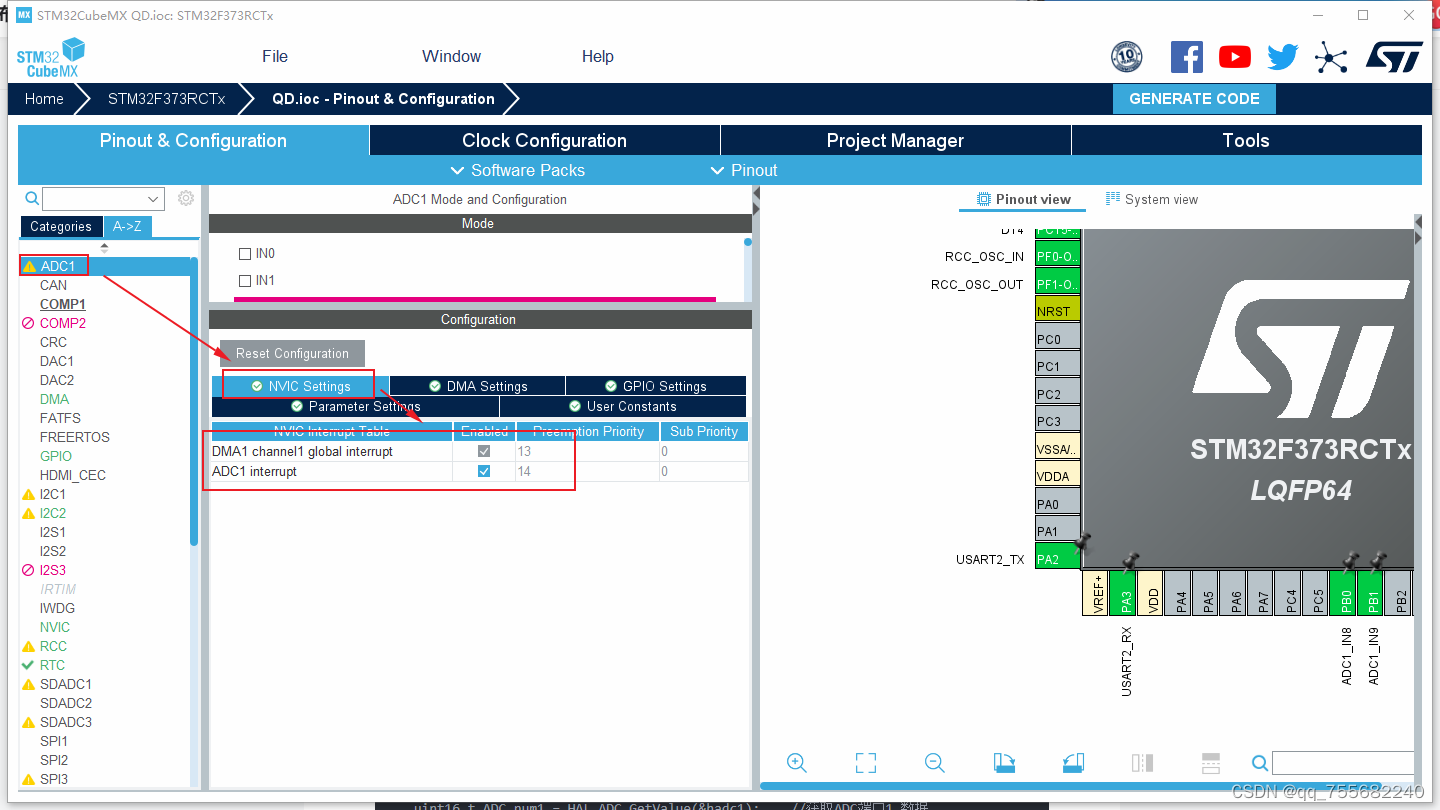1440x810 pixels.
Task: Select the A->Z tab
Action: 127,227
